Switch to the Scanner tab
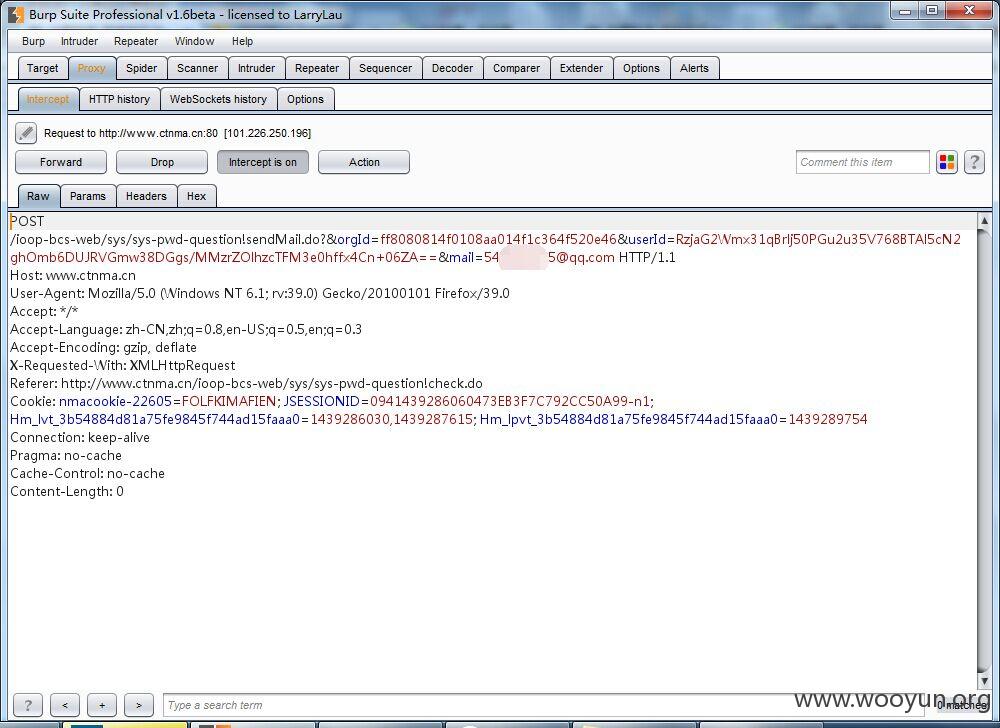The image size is (1000, 728). 198,68
